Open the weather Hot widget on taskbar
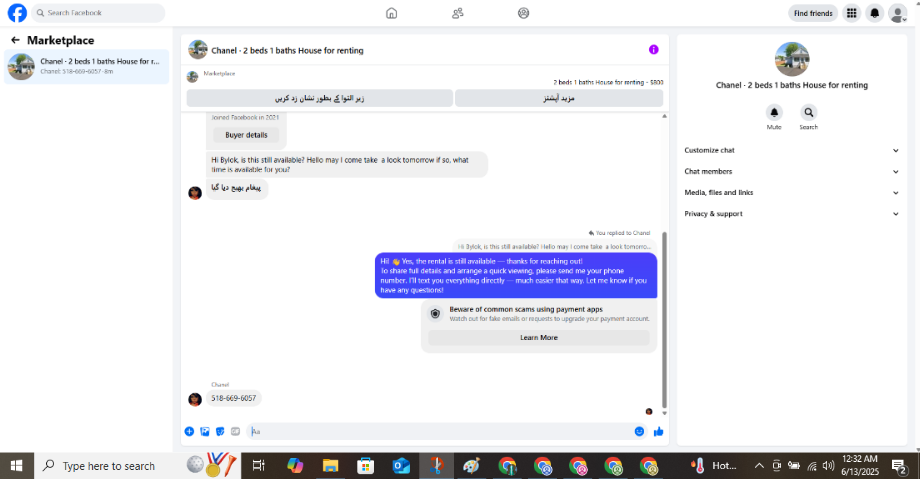 [x=714, y=465]
